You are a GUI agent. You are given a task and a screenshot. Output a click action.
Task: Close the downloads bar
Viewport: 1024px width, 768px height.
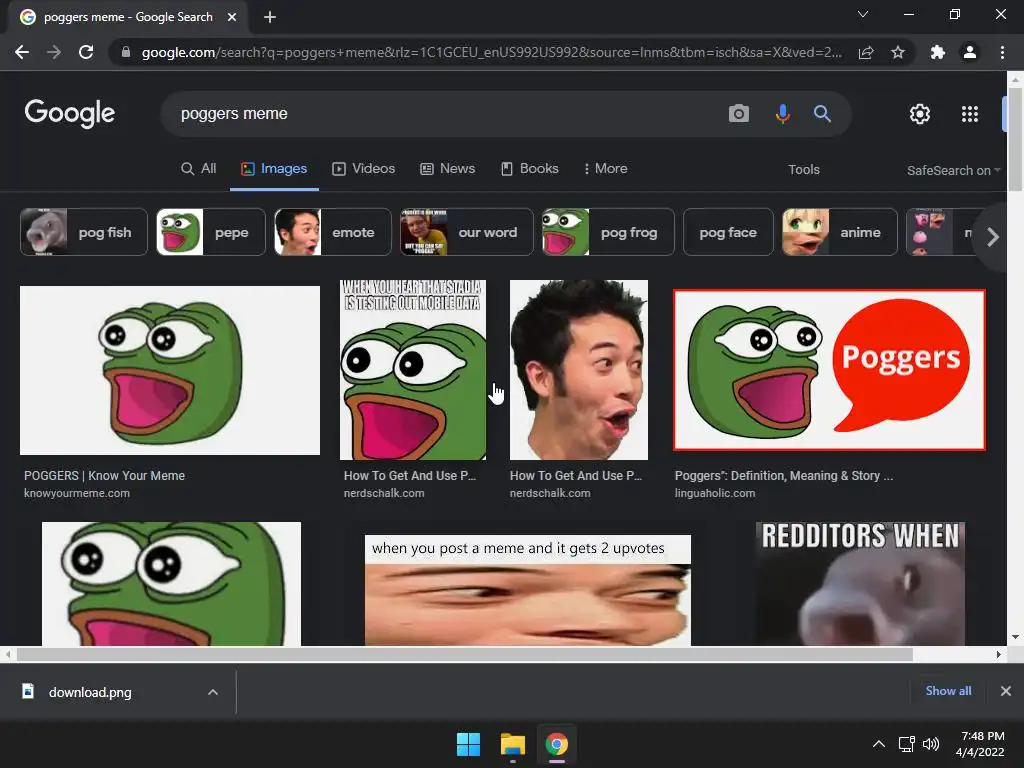1006,691
